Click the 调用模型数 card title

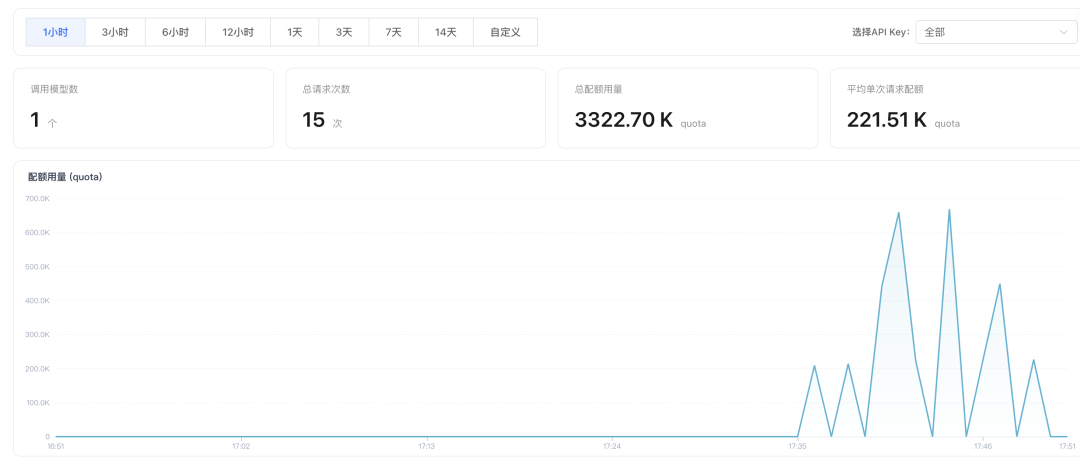(x=54, y=90)
